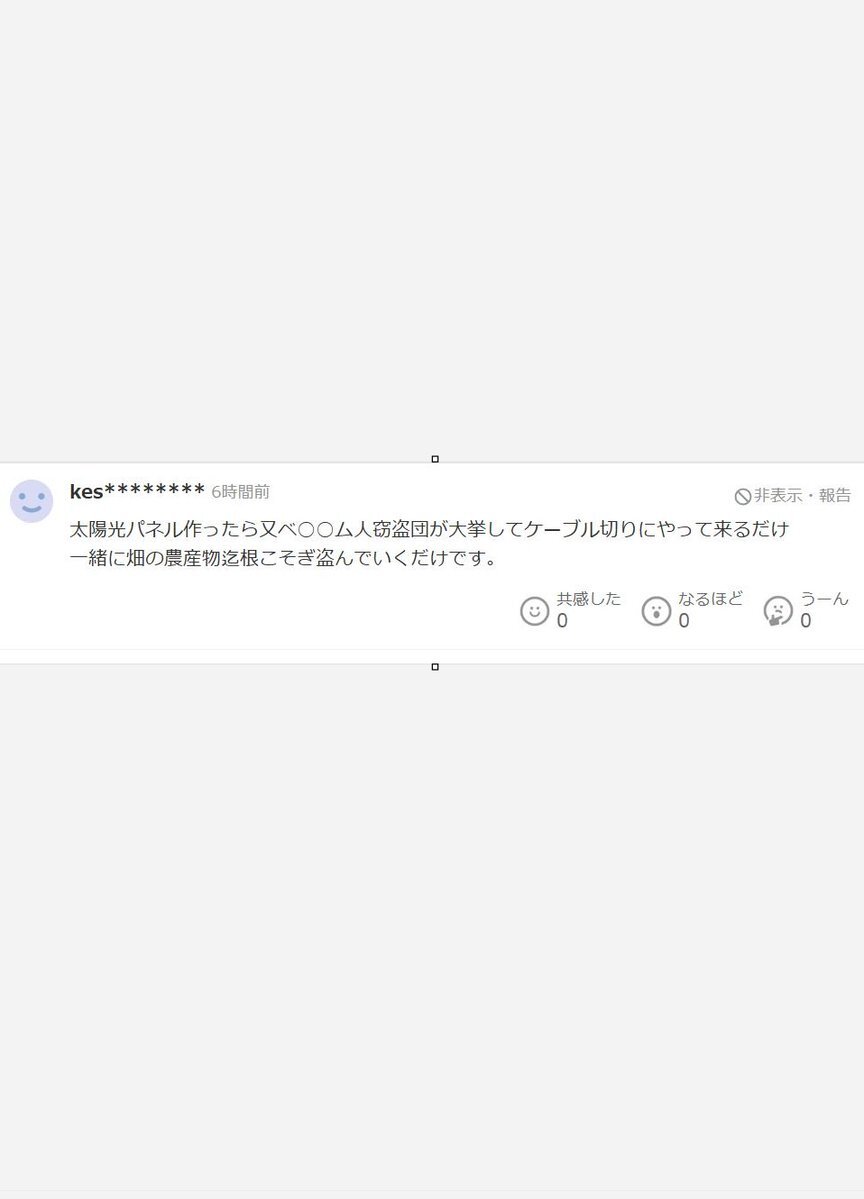Screen dimensions: 864x1199
Task: Click the empty gray area above the comment card
Action: [x=432, y=229]
